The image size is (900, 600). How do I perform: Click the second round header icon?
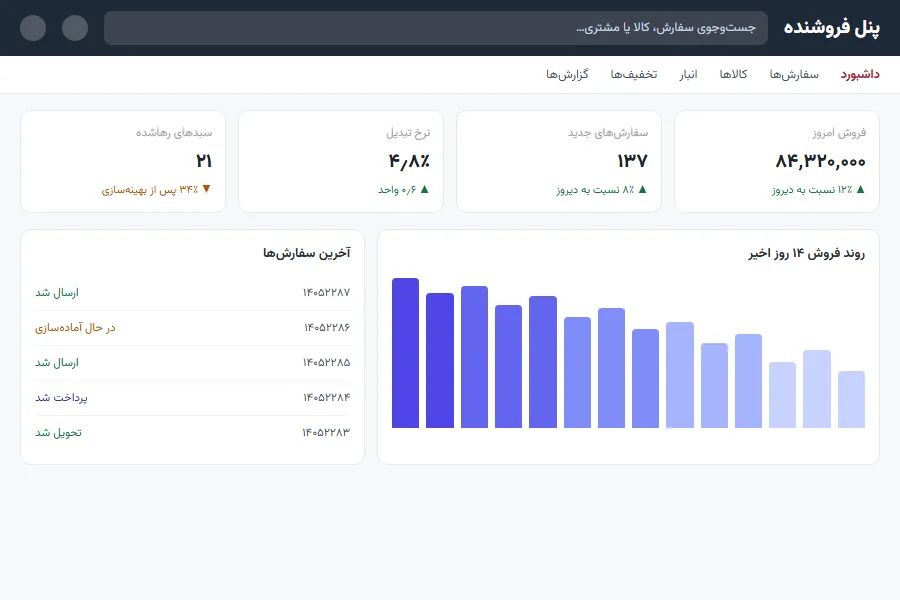(75, 28)
